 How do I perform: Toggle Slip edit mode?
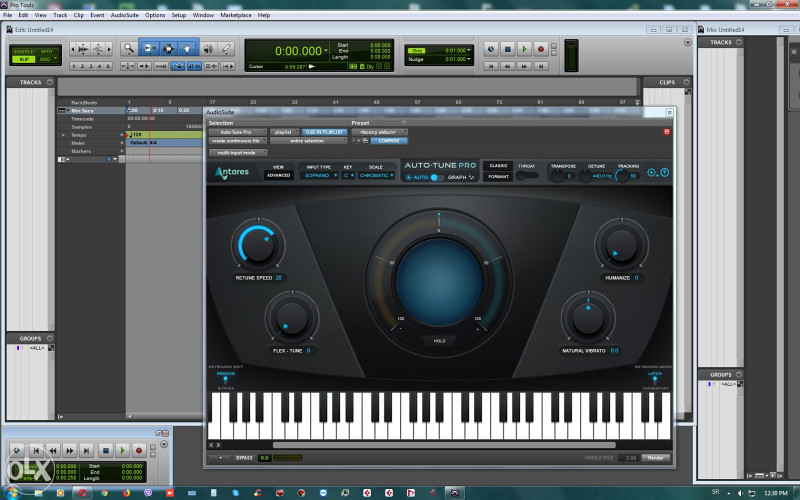(x=23, y=59)
